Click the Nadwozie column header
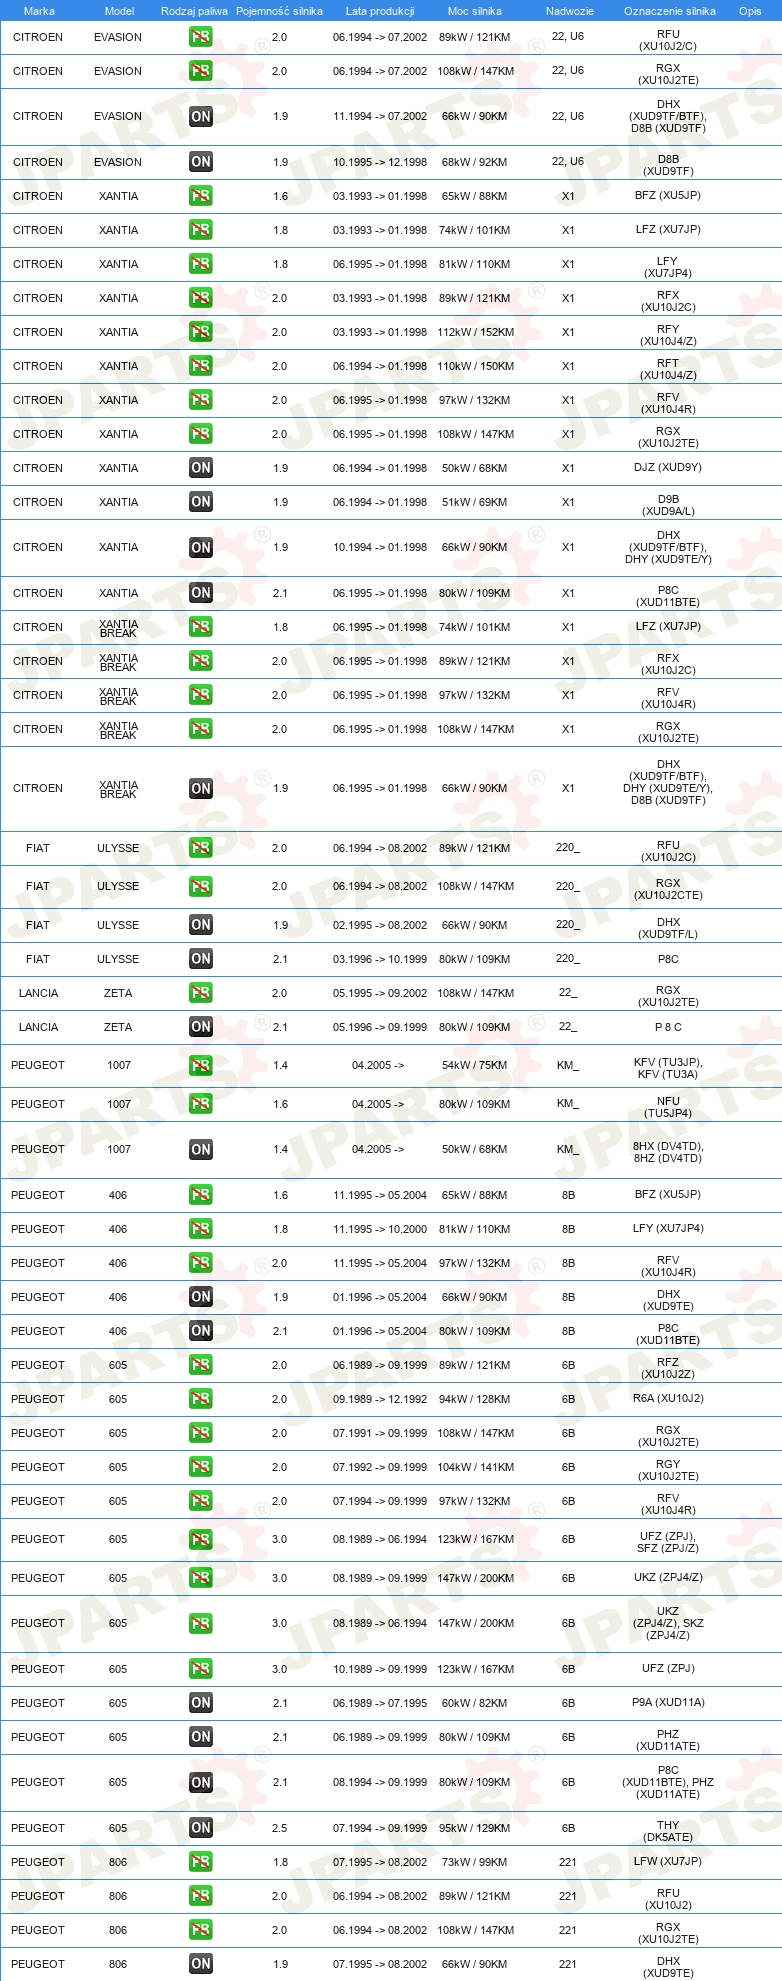Viewport: 782px width, 1981px height. [x=570, y=11]
